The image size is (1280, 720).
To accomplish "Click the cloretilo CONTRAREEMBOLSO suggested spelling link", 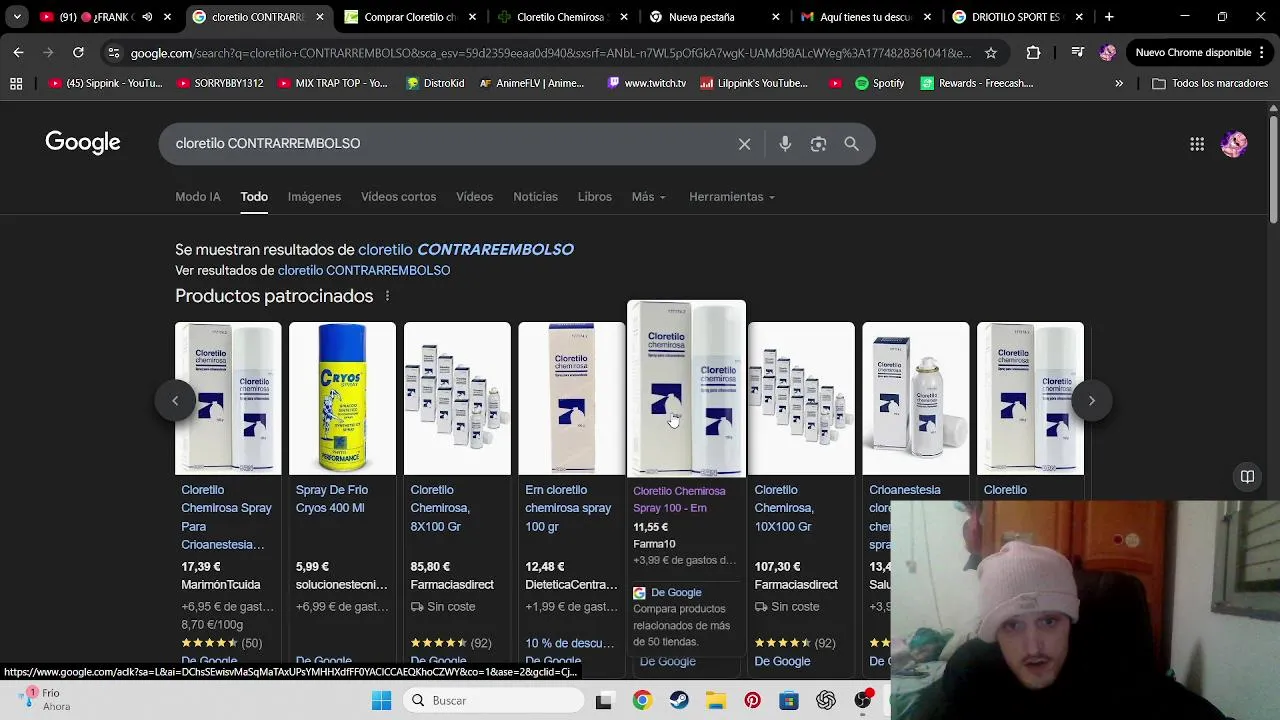I will click(x=466, y=250).
